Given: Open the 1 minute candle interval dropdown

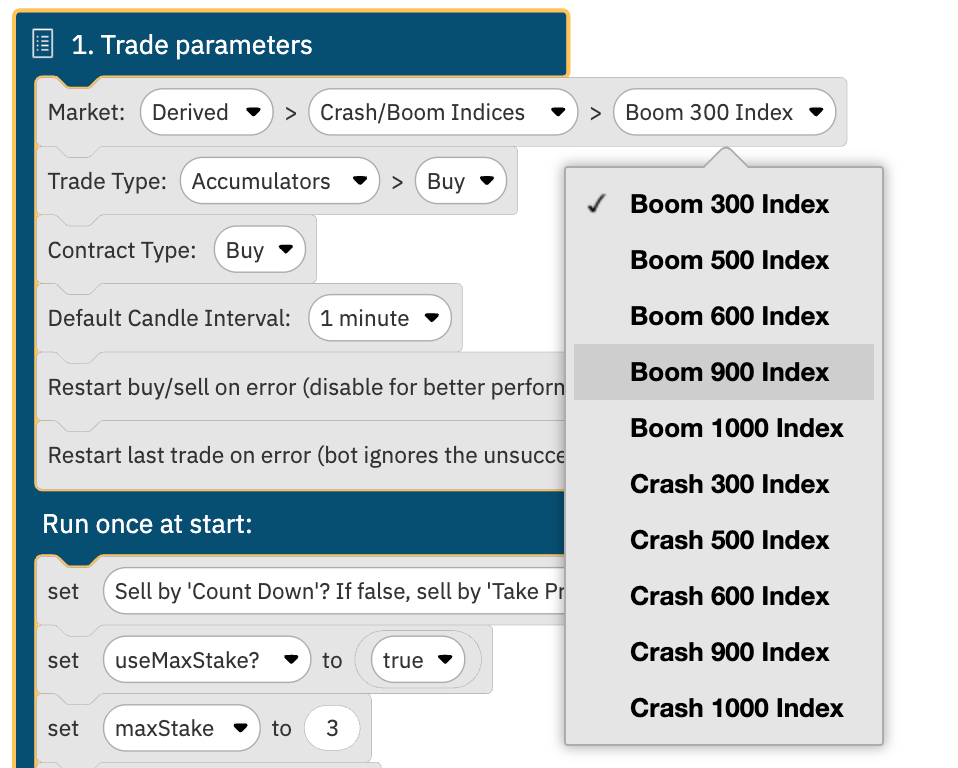Looking at the screenshot, I should 380,318.
